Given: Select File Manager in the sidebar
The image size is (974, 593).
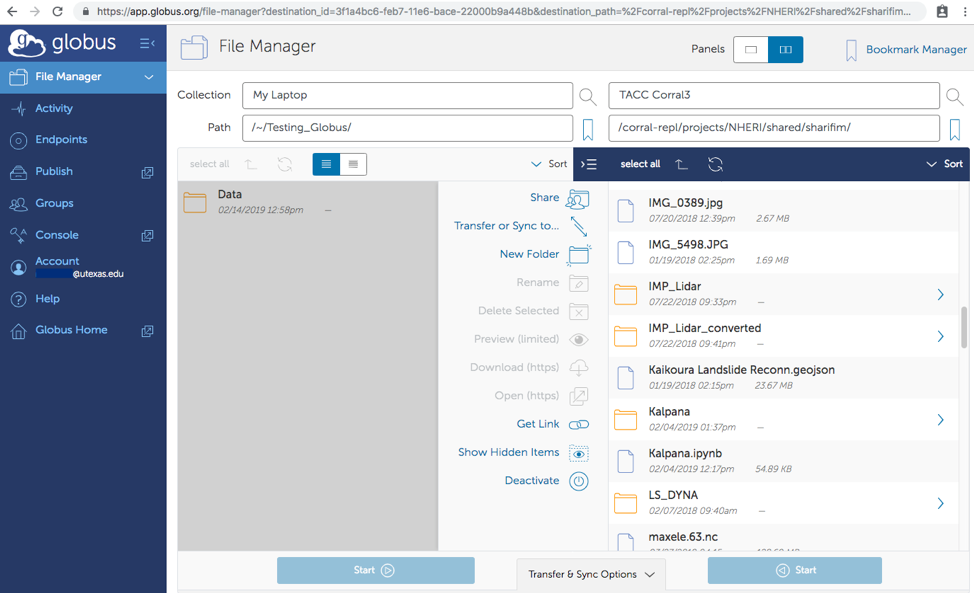Looking at the screenshot, I should click(83, 77).
